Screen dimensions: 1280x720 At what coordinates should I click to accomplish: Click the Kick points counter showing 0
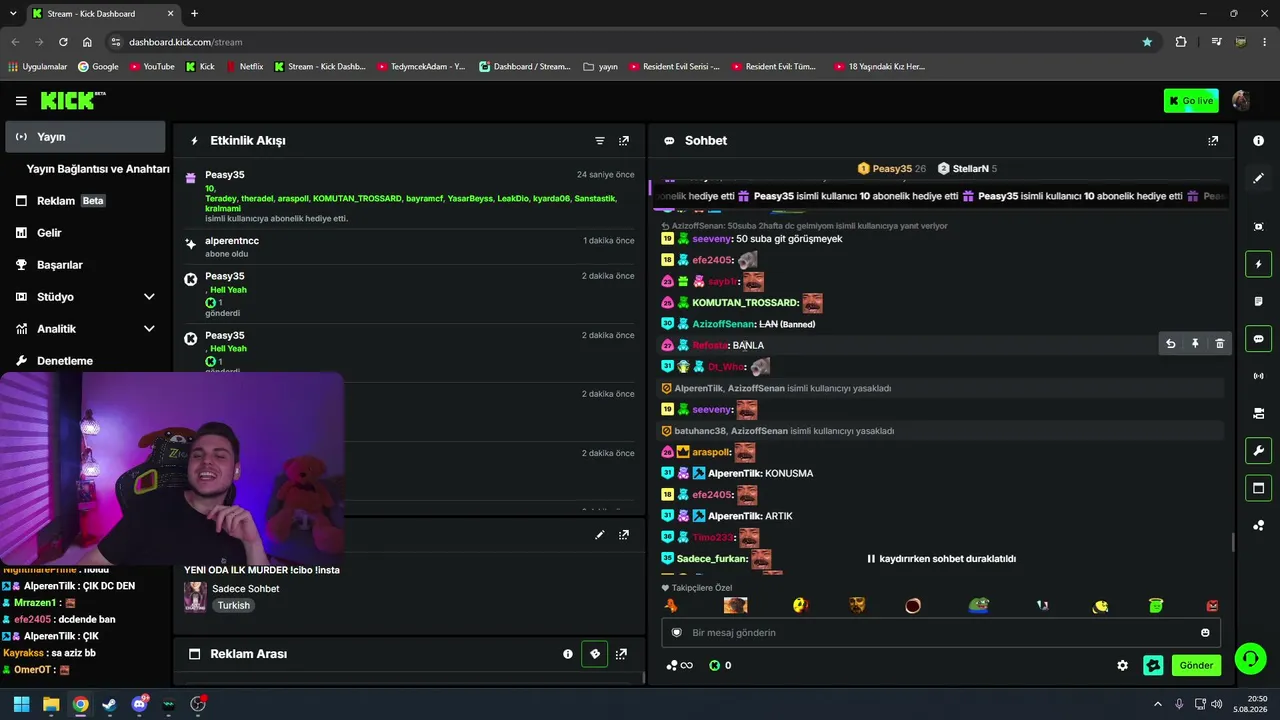click(720, 665)
